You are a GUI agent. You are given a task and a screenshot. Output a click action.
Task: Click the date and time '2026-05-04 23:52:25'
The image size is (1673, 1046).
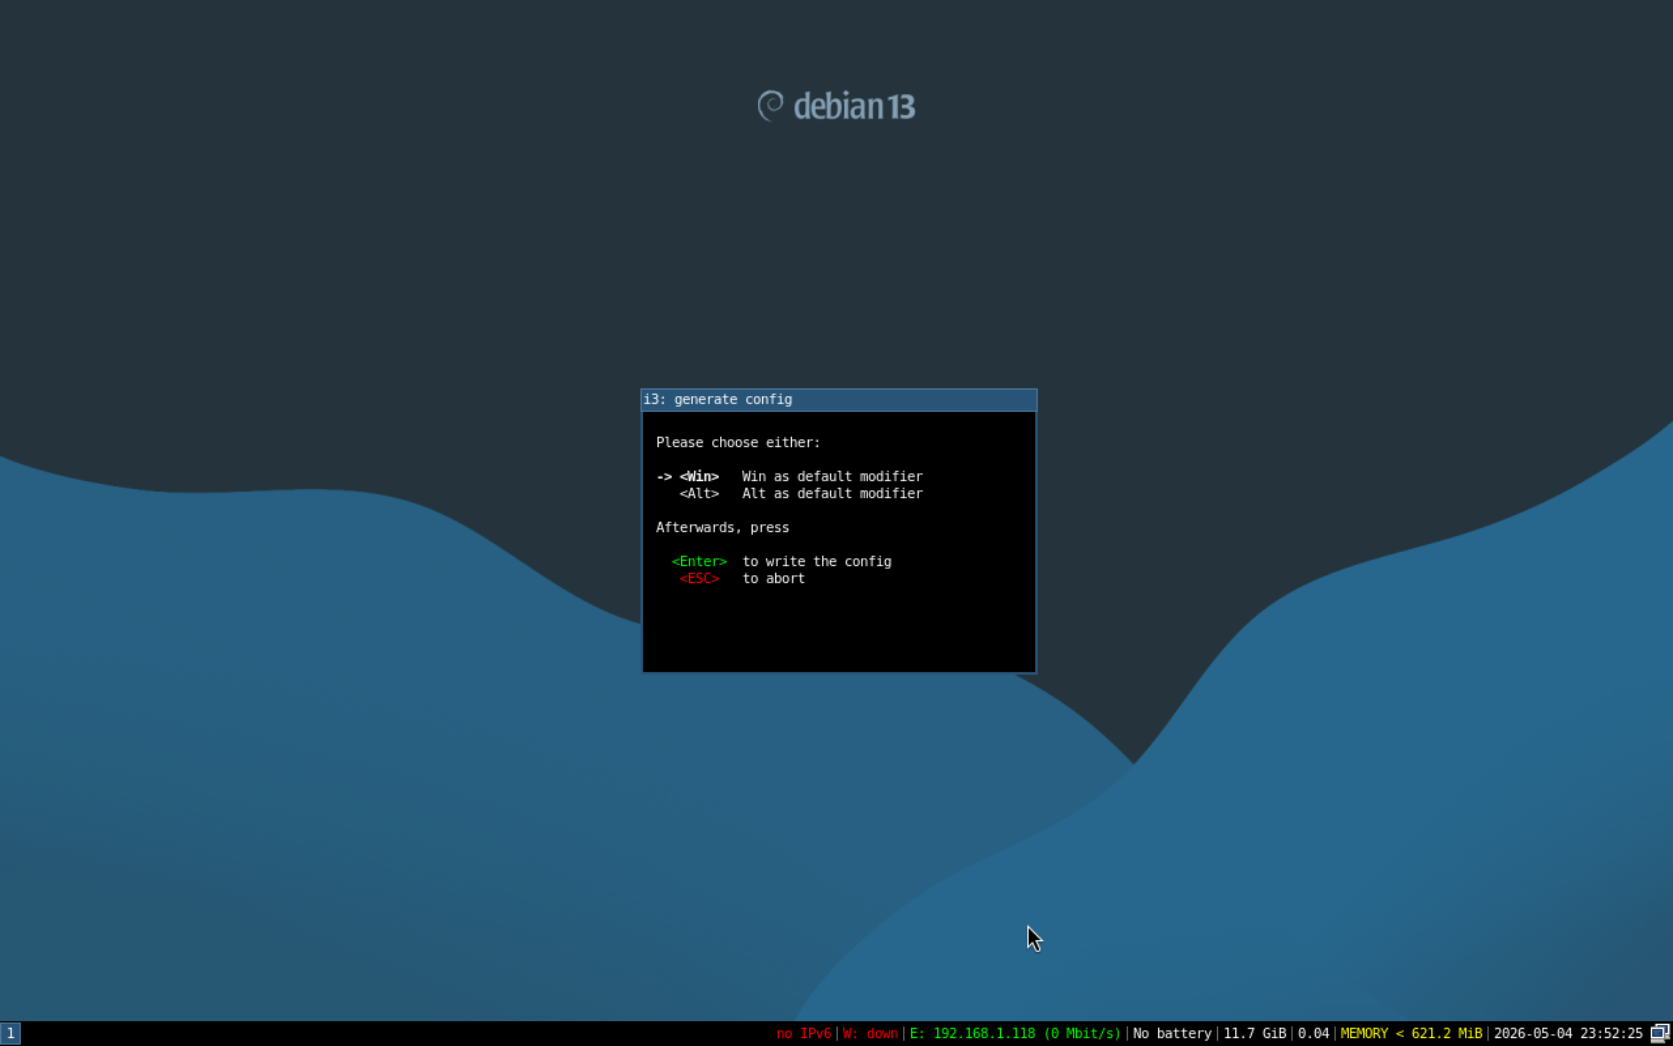click(1568, 1034)
